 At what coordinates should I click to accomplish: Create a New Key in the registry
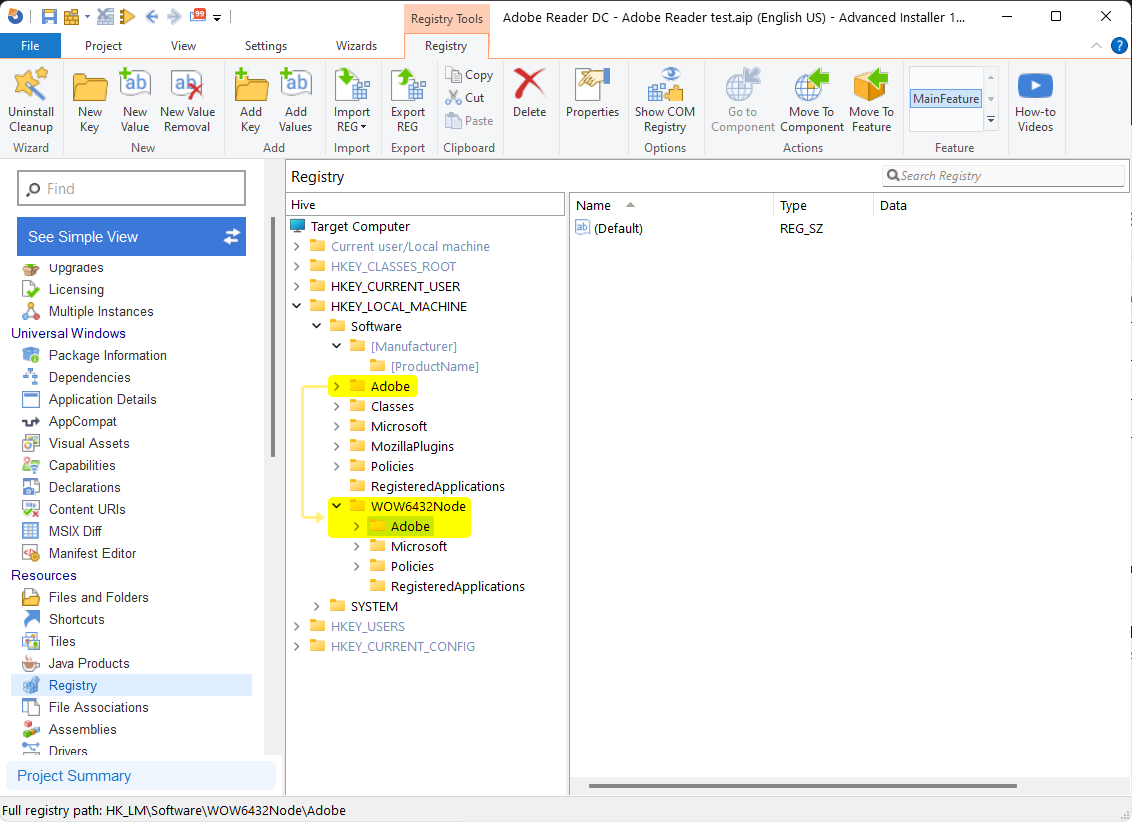[90, 100]
